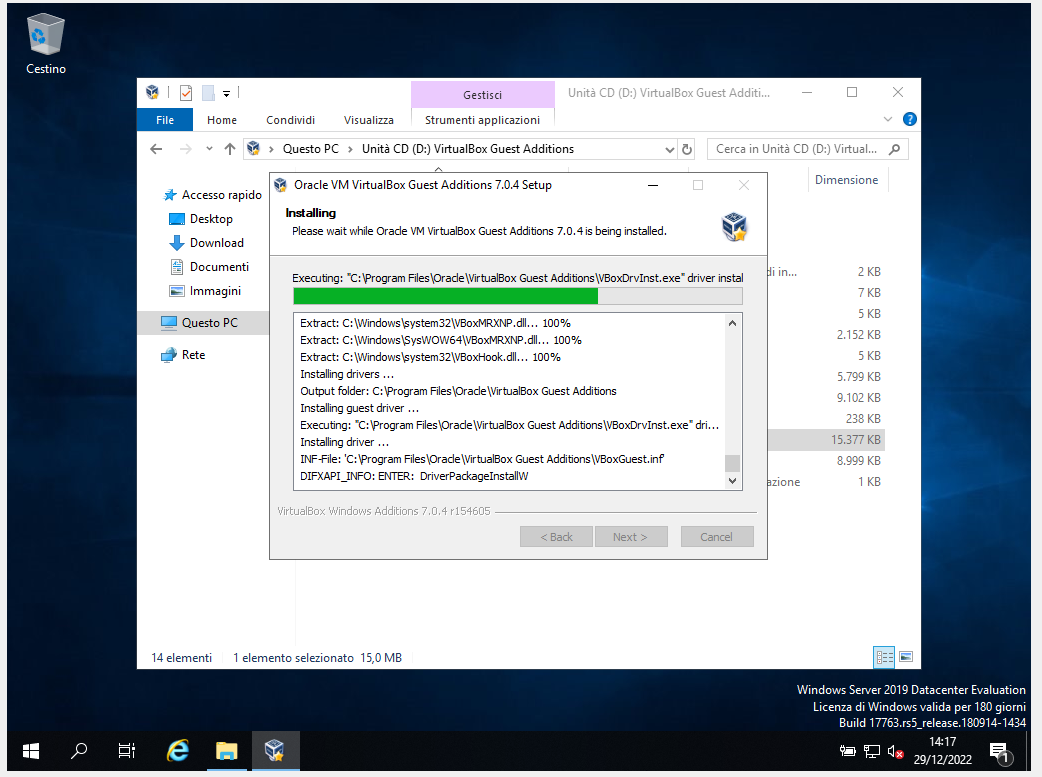Open the Cestino recycle bin icon
1042x777 pixels.
[x=45, y=44]
